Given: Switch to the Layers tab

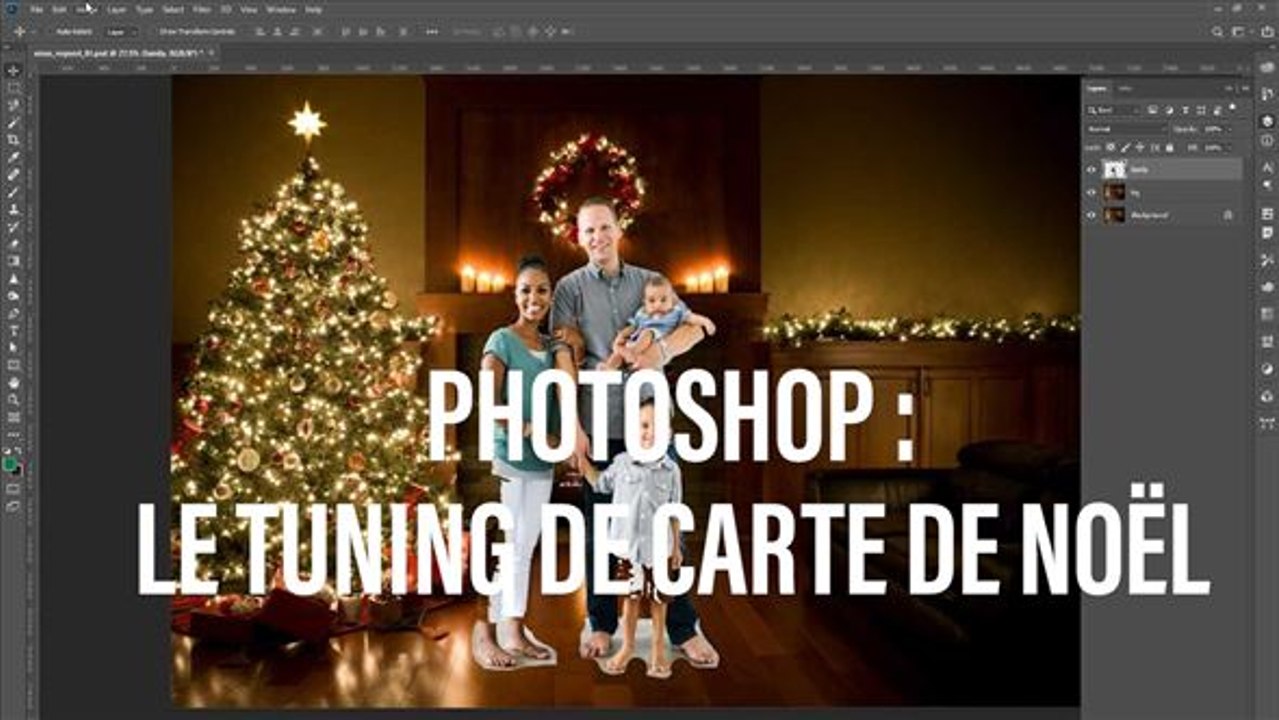Looking at the screenshot, I should [x=1097, y=88].
